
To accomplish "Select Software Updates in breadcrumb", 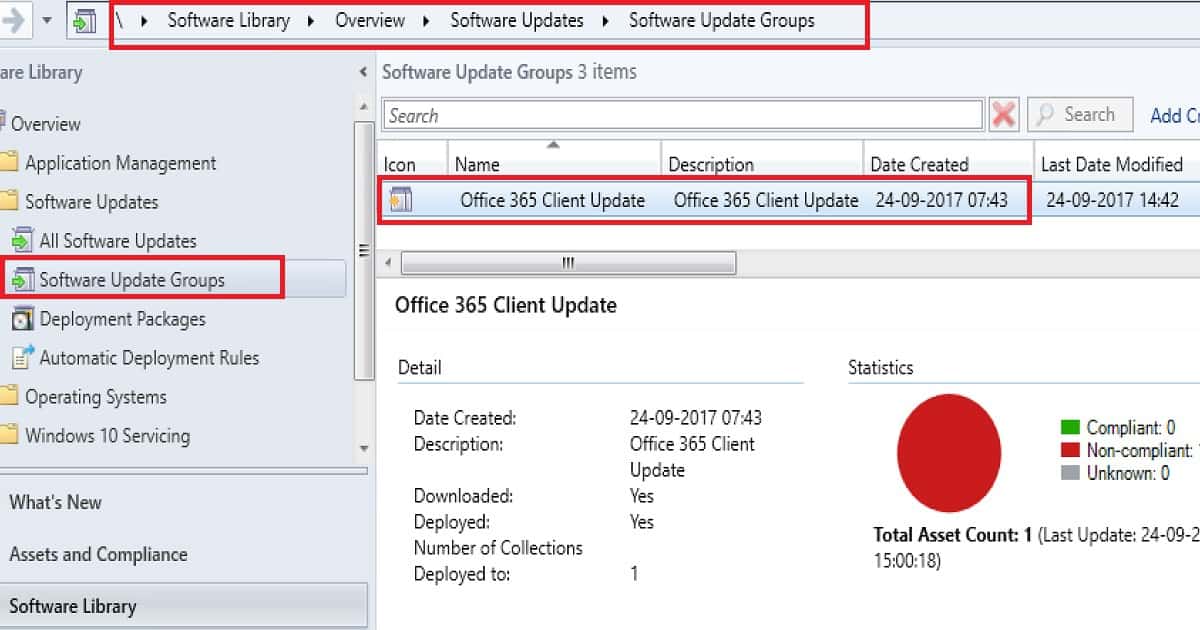I will pyautogui.click(x=517, y=20).
